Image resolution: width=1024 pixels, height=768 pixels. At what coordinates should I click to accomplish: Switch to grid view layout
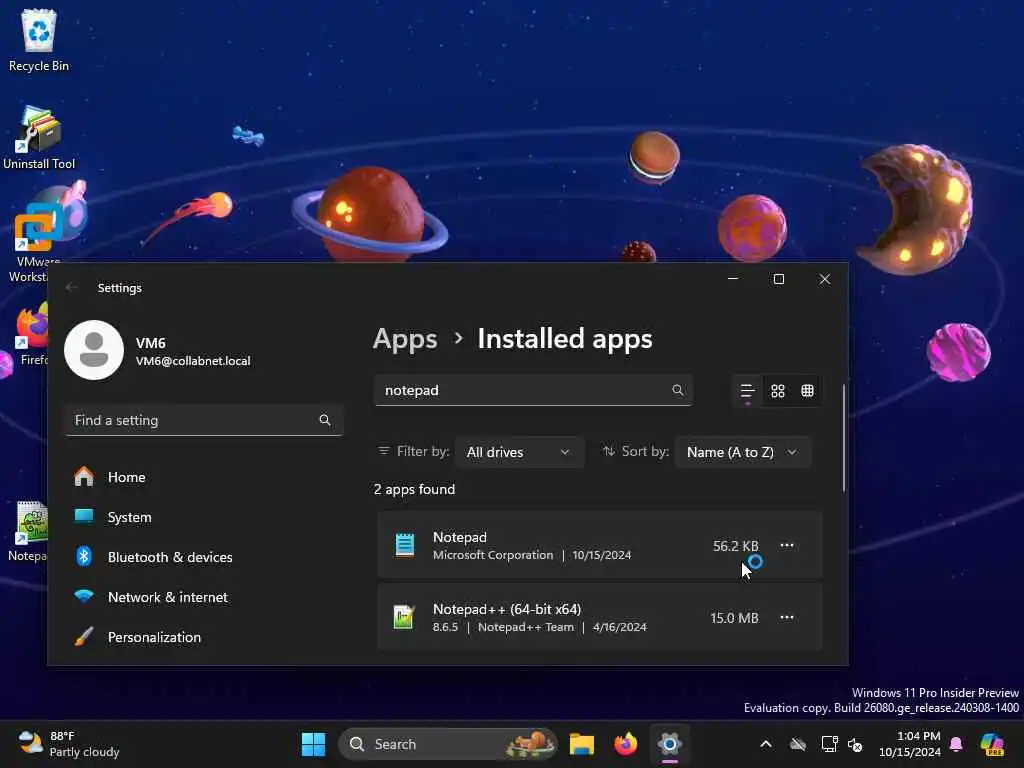[x=778, y=391]
